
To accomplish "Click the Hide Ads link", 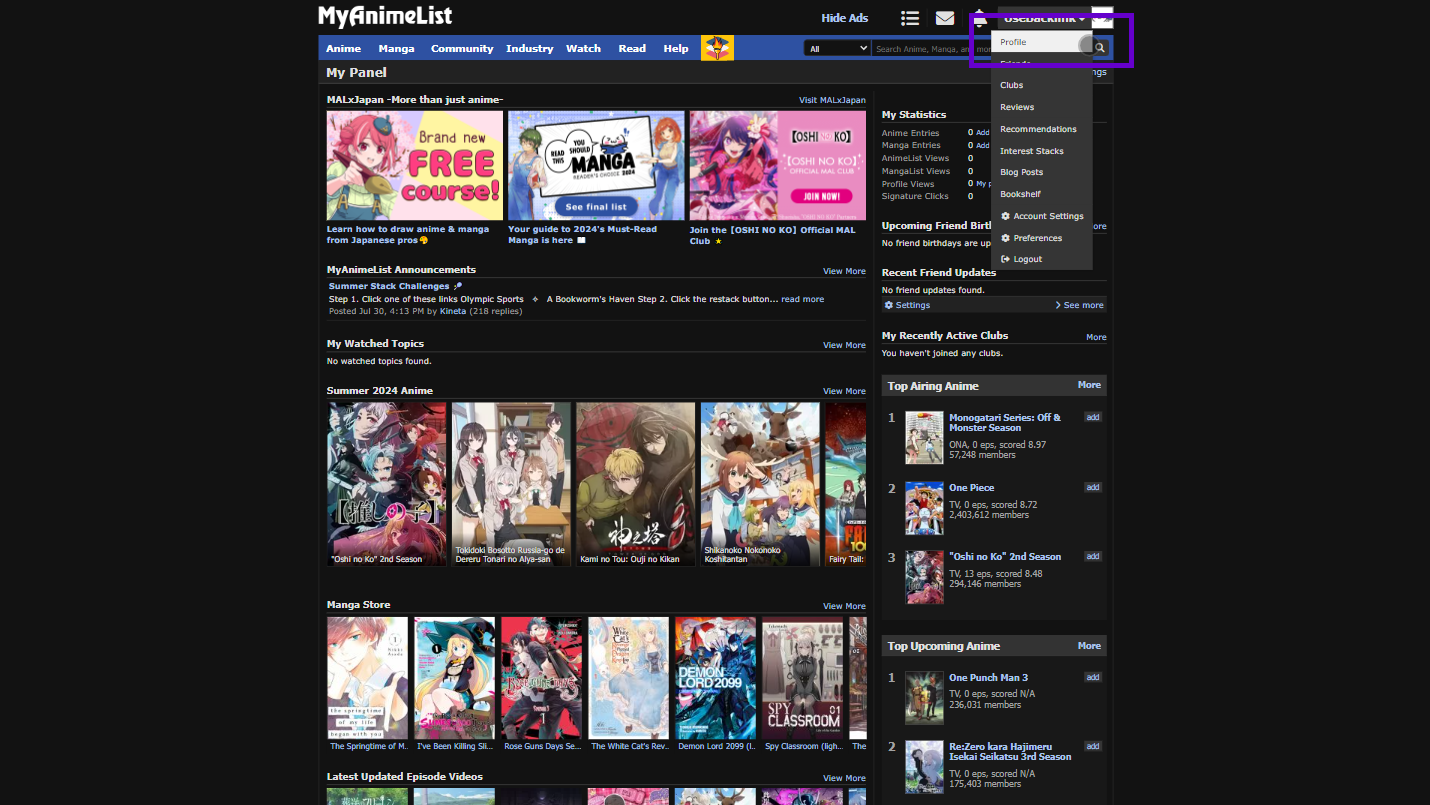I will 845,17.
